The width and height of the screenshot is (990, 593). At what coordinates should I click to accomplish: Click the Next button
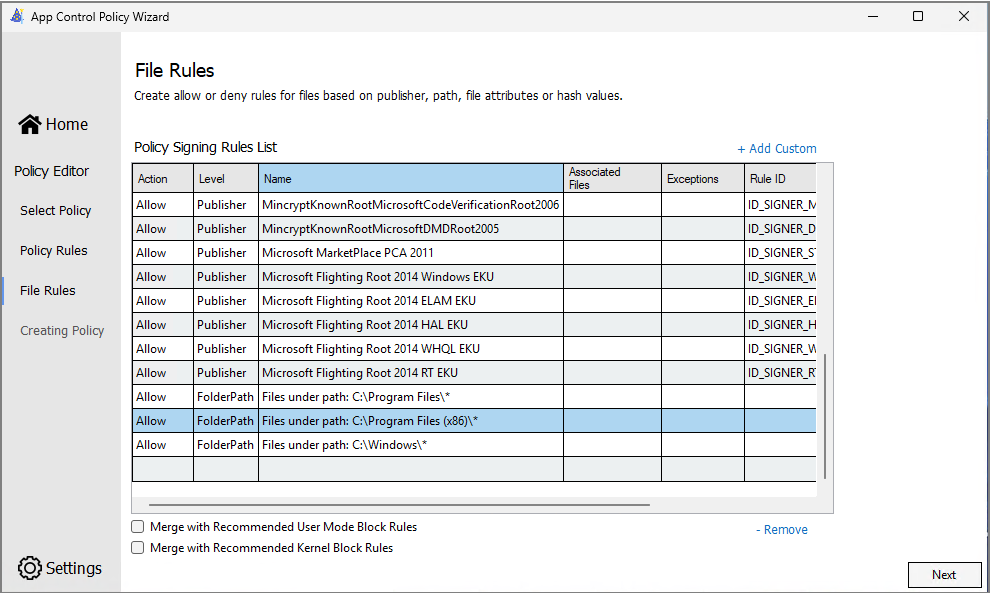coord(944,575)
